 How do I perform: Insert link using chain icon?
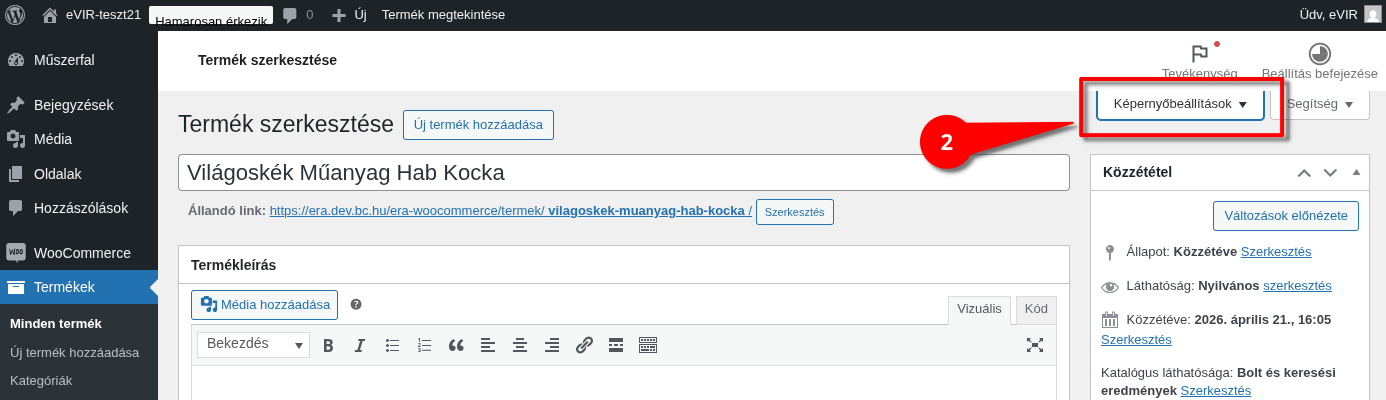pos(584,345)
